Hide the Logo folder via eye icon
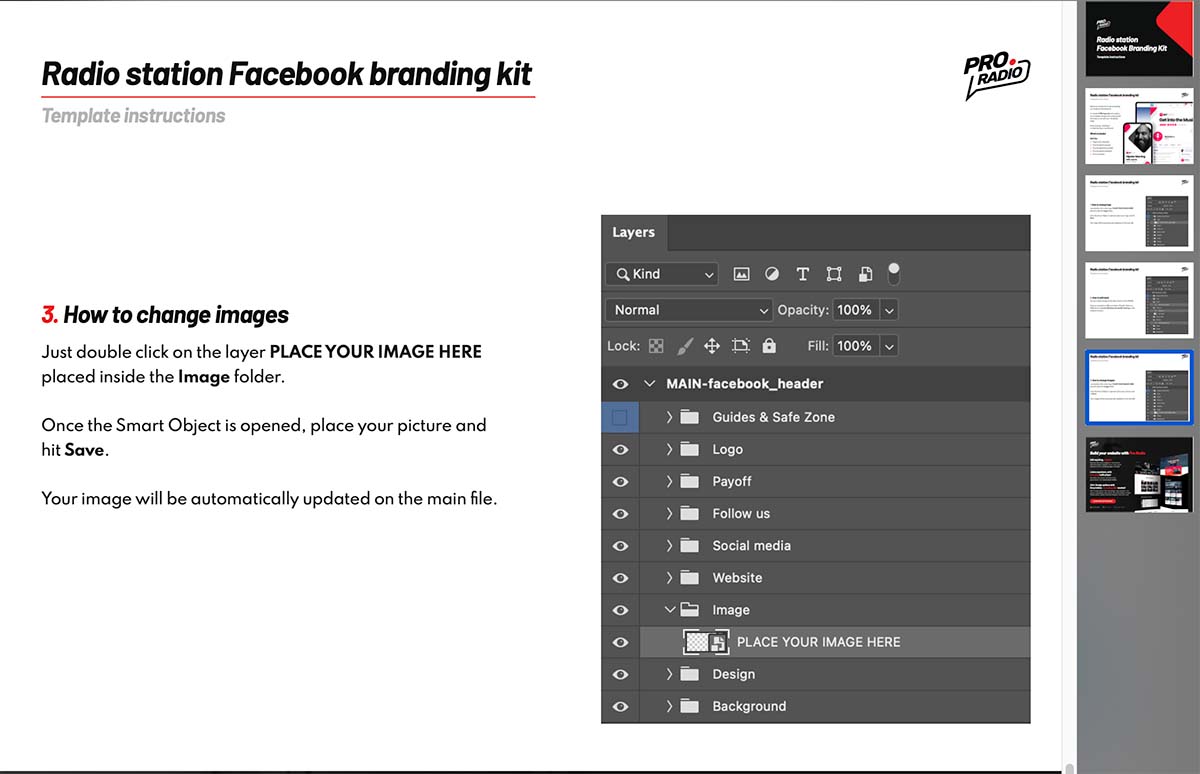 (x=620, y=450)
